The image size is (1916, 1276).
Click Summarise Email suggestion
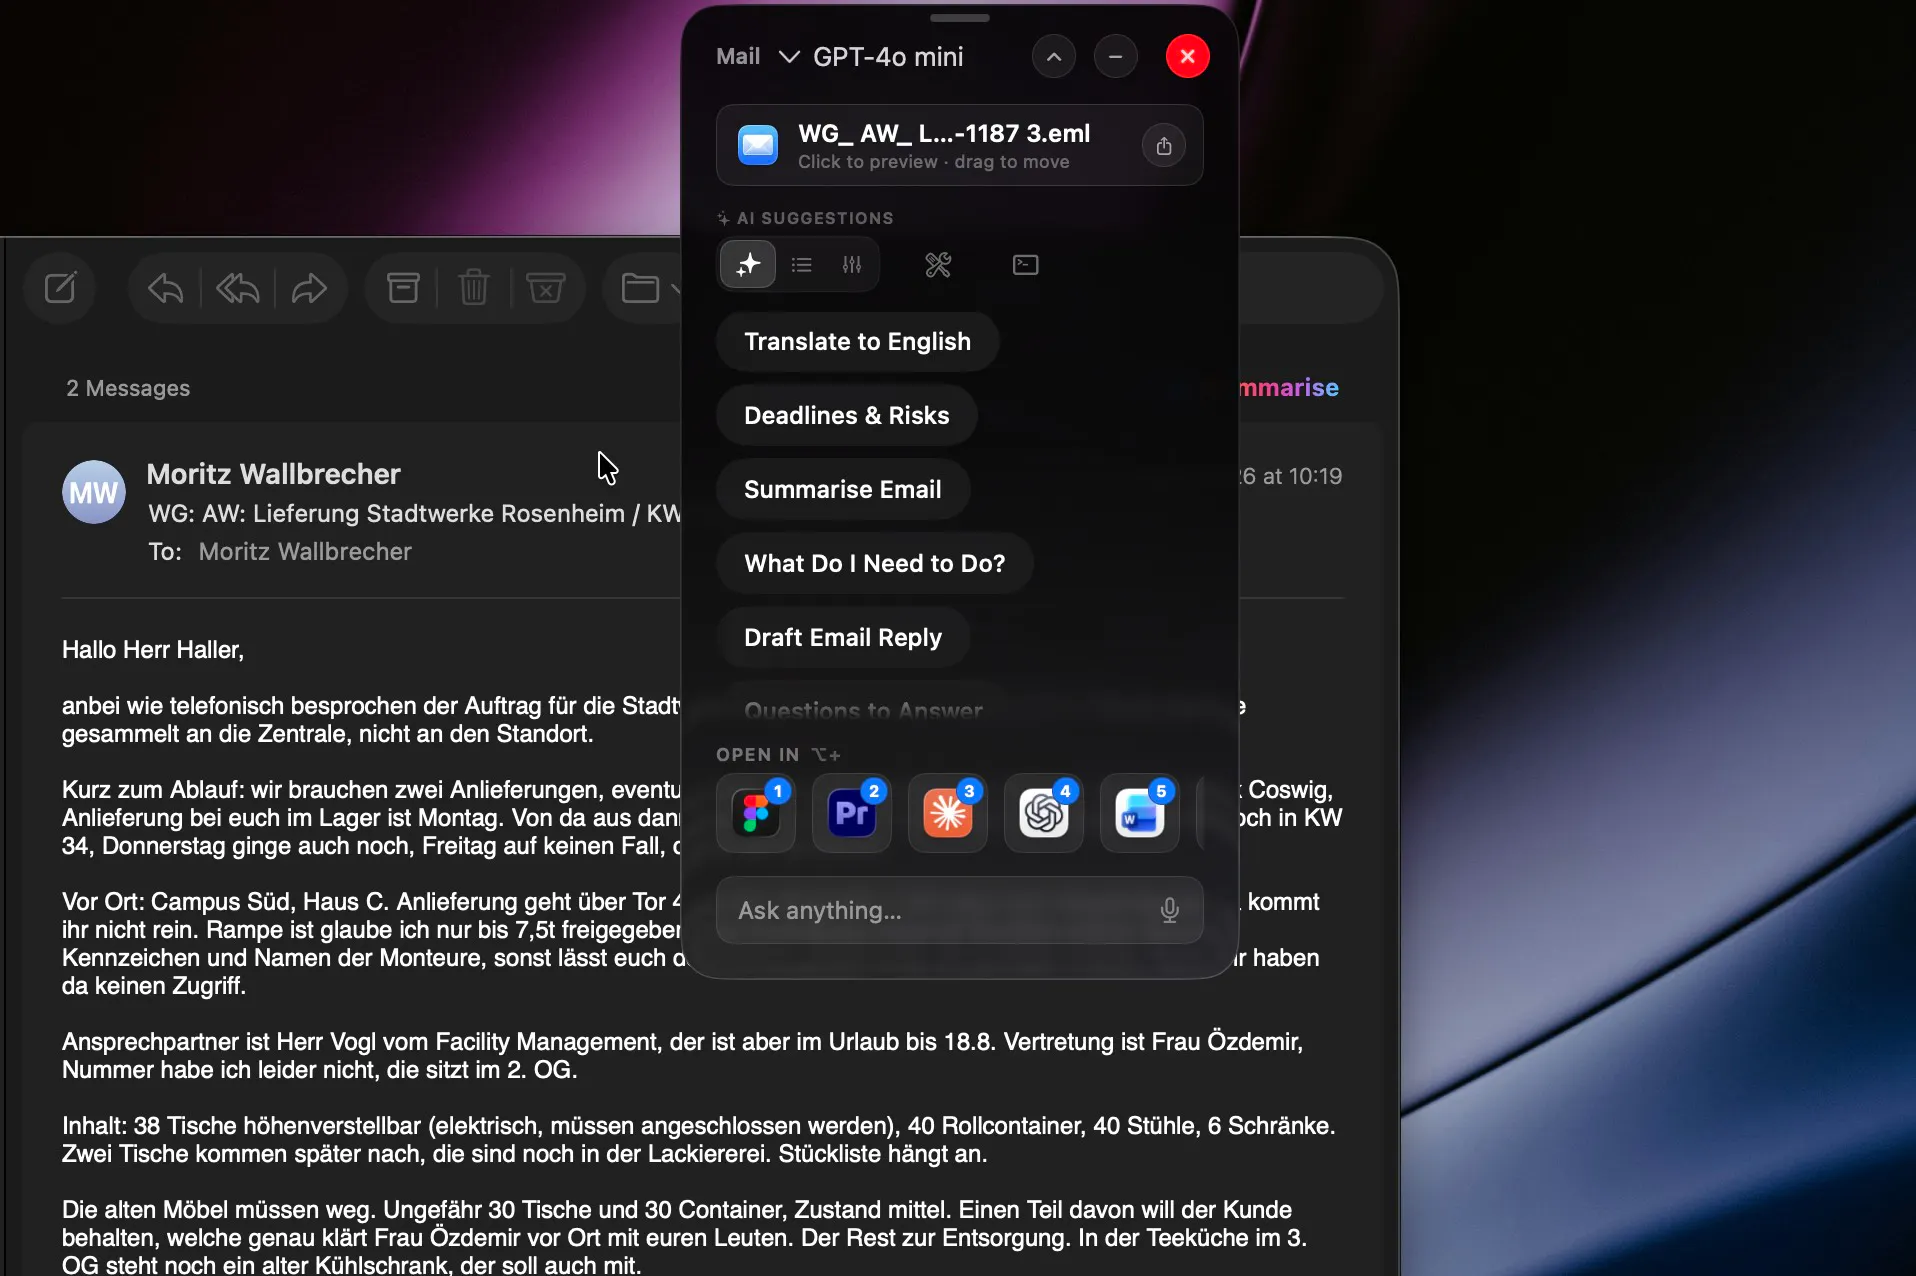click(x=843, y=490)
